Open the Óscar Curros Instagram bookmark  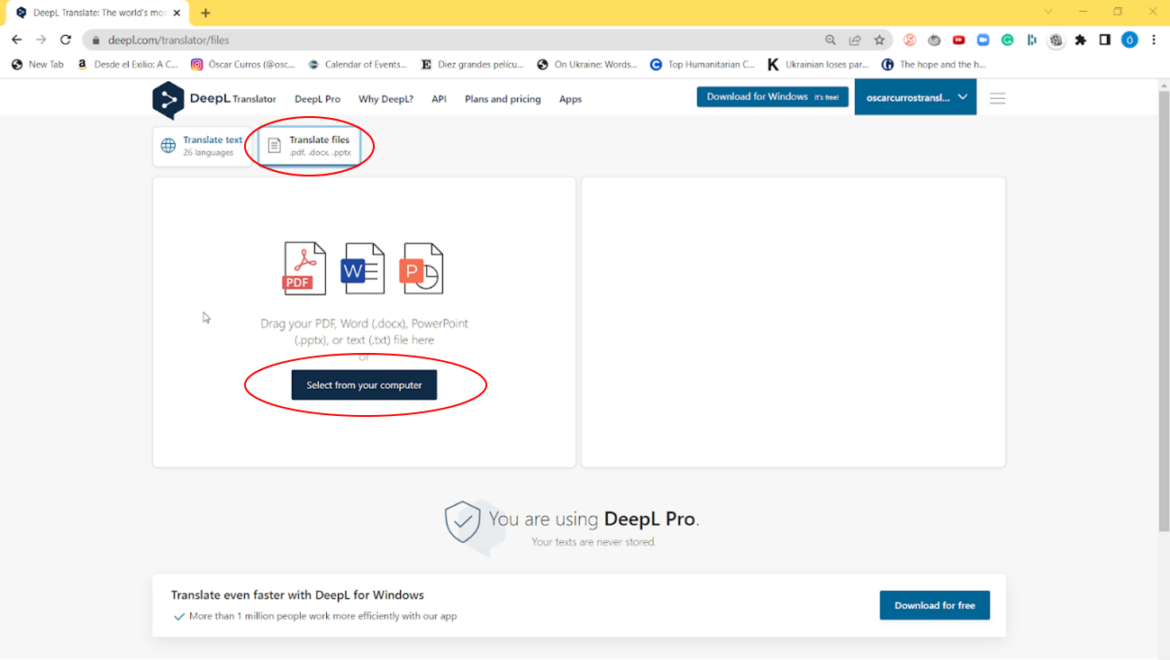coord(243,64)
